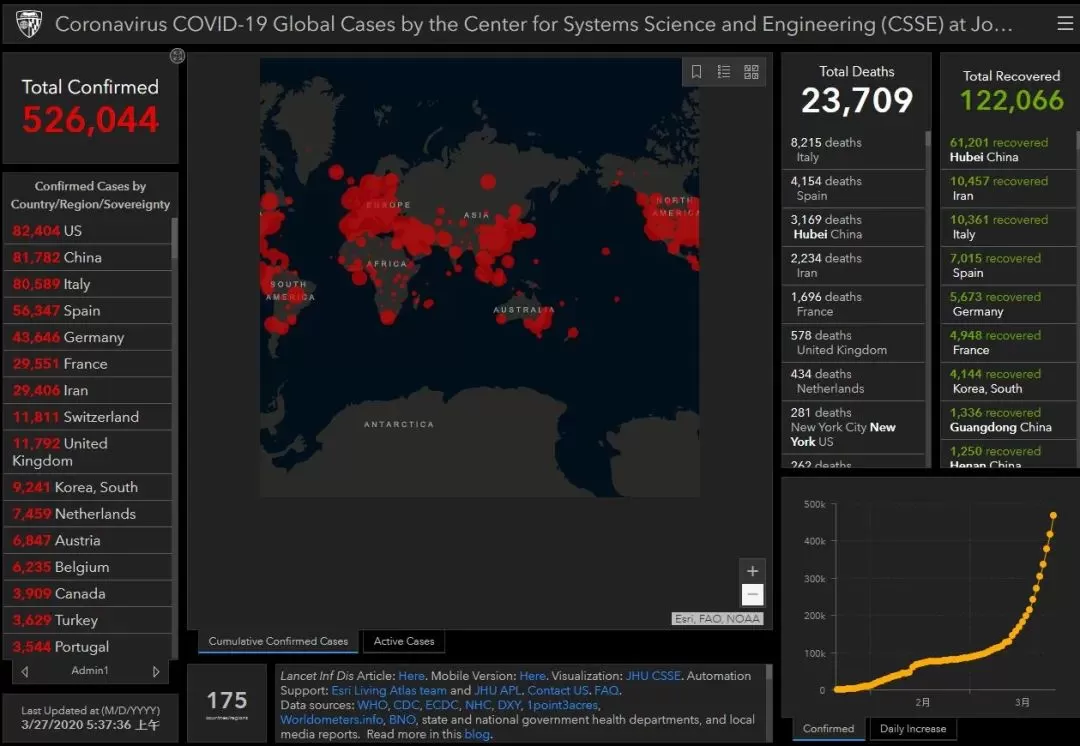
Task: Open the JHU CSSE visualization link
Action: click(653, 676)
